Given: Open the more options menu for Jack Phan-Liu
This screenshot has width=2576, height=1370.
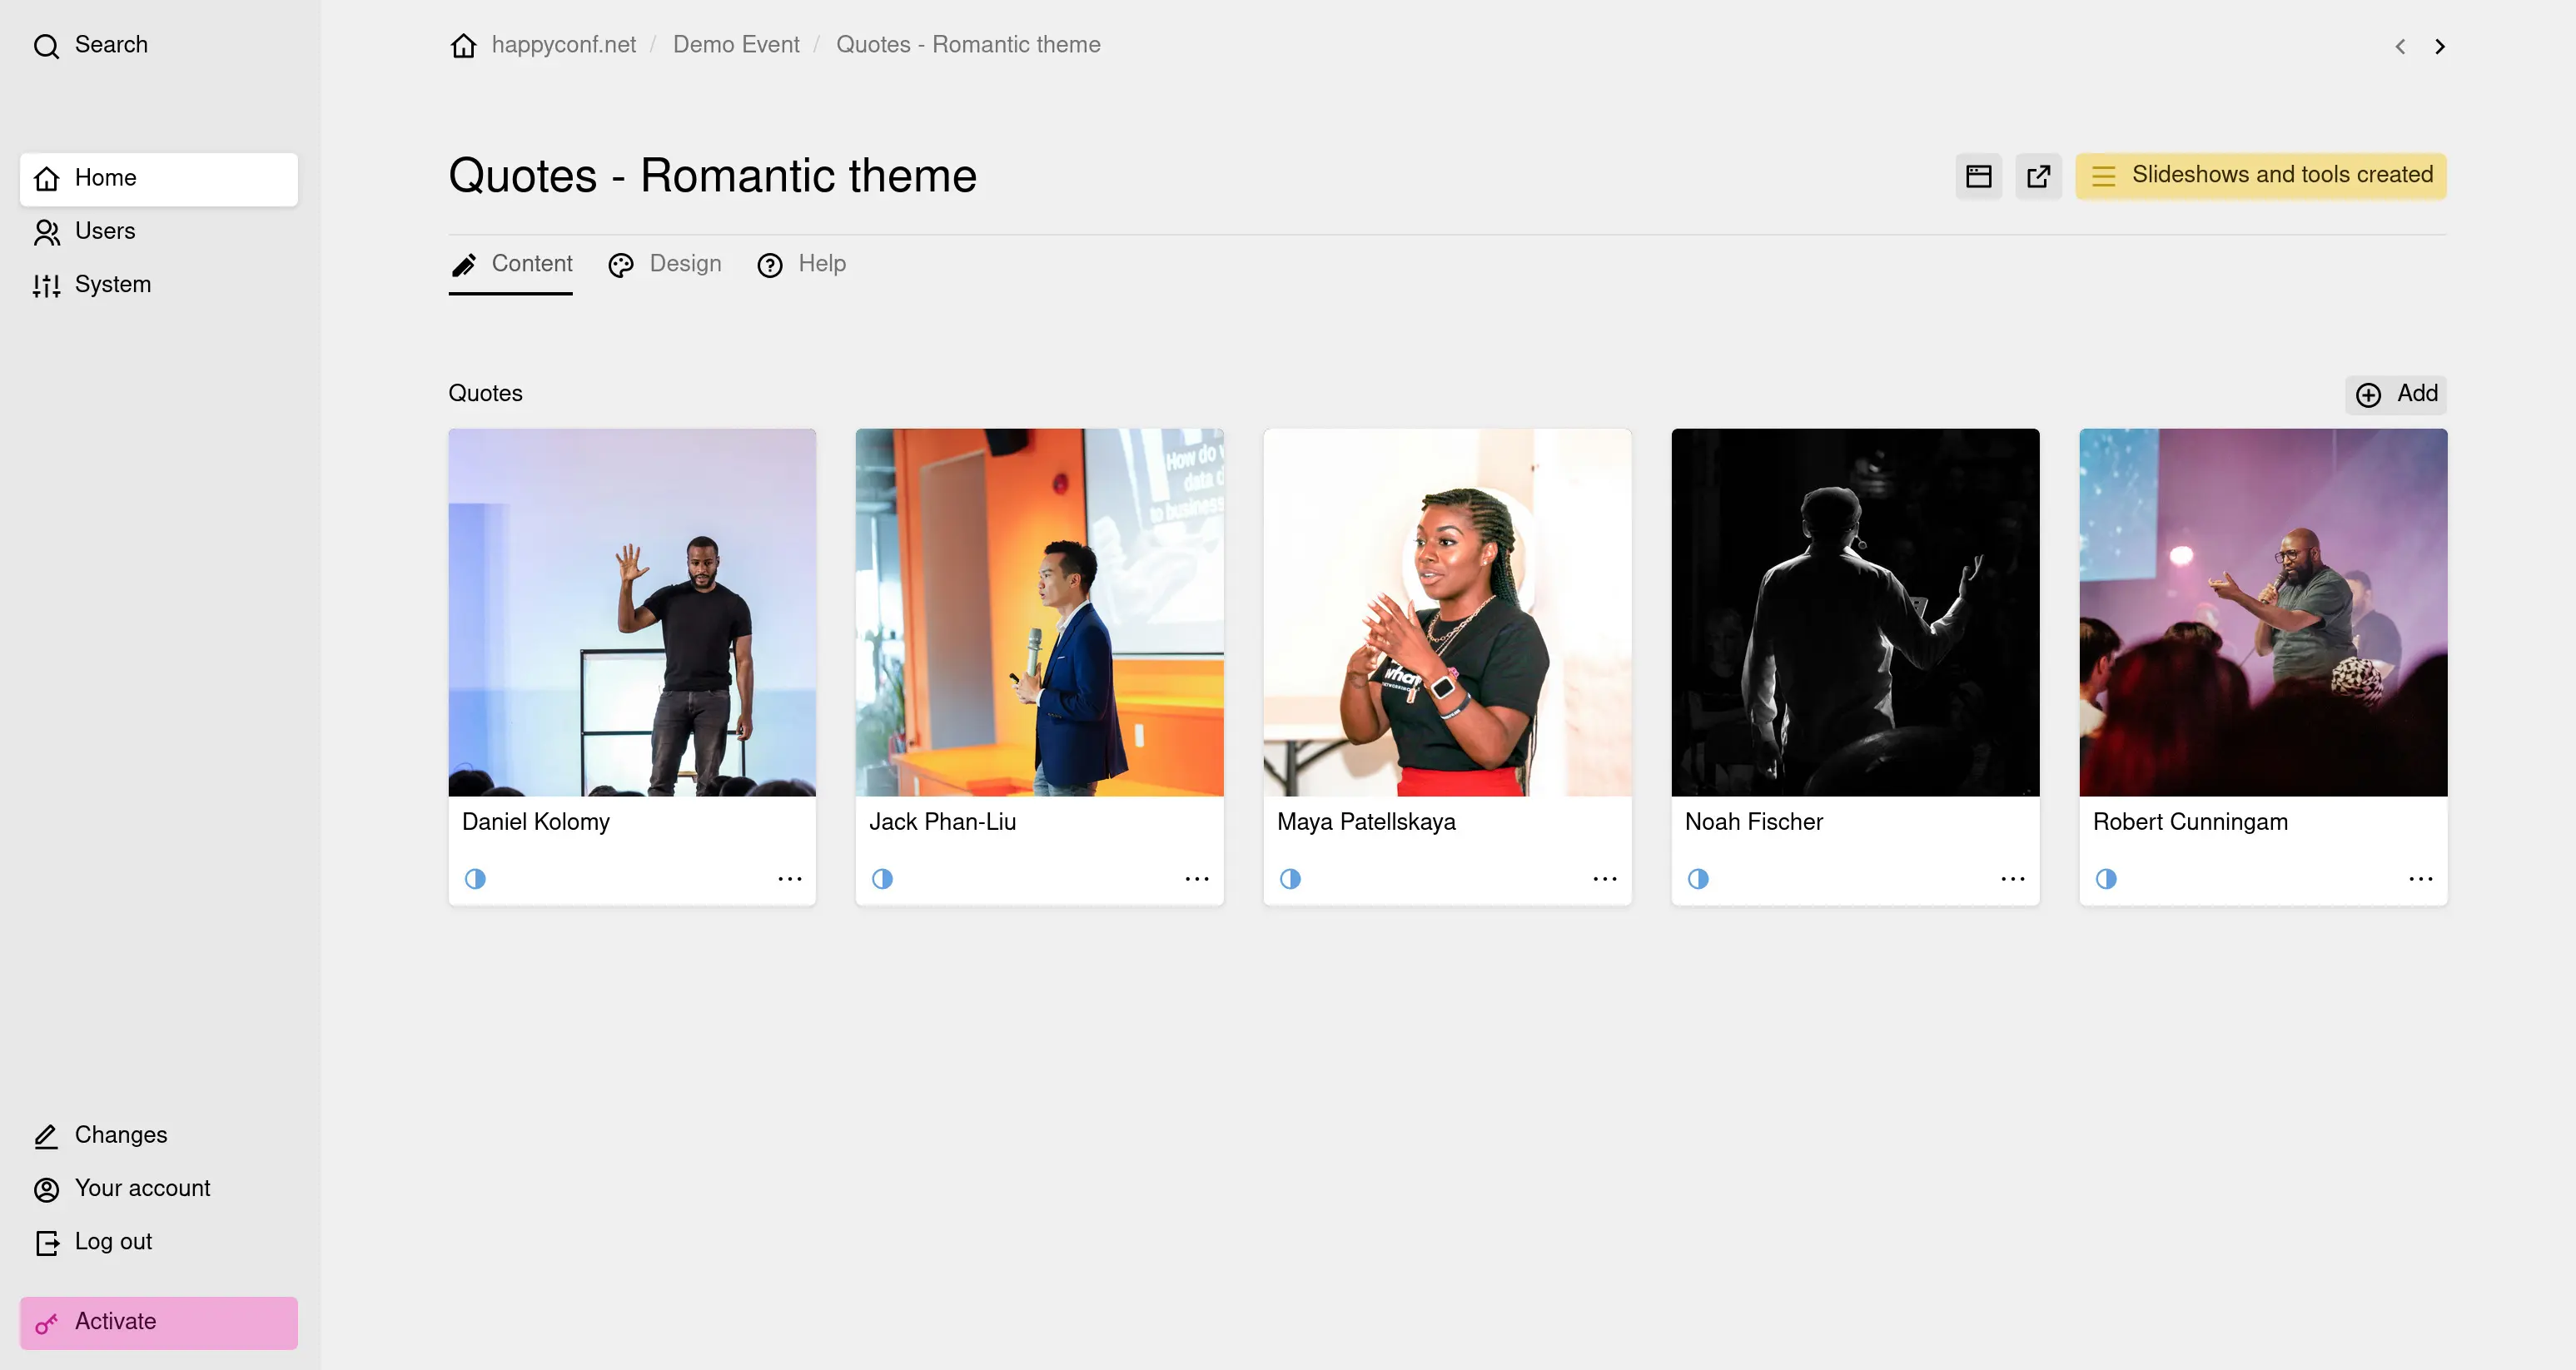Looking at the screenshot, I should coord(1197,878).
